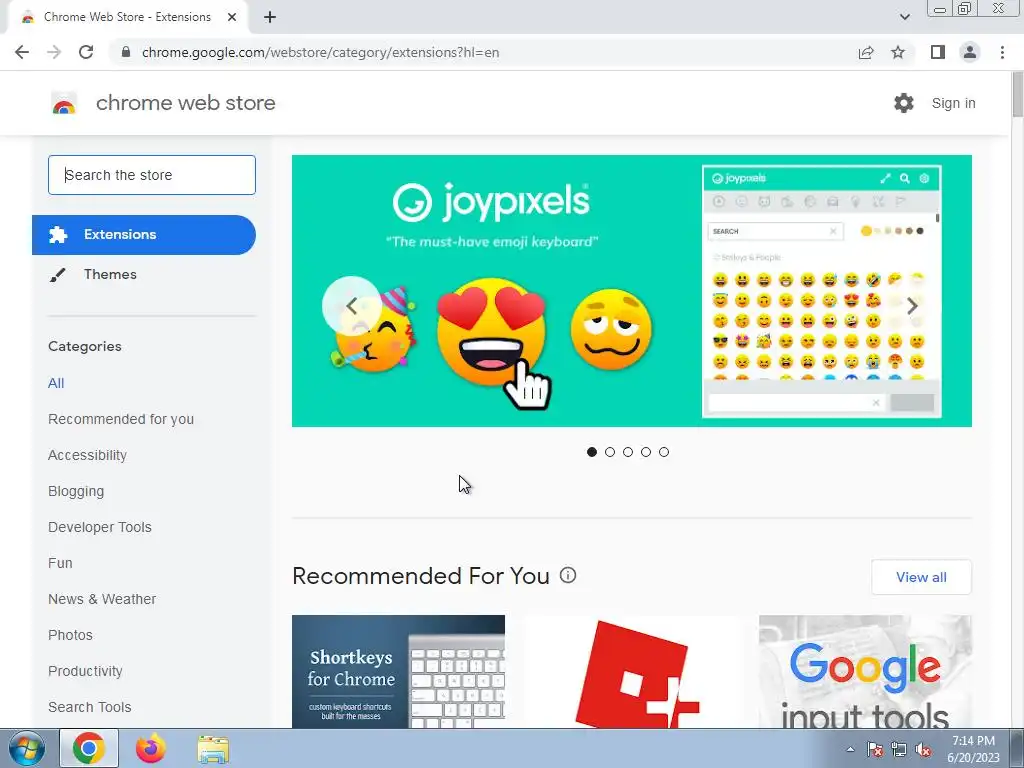Image resolution: width=1024 pixels, height=768 pixels.
Task: Open the Productivity category
Action: 86,671
